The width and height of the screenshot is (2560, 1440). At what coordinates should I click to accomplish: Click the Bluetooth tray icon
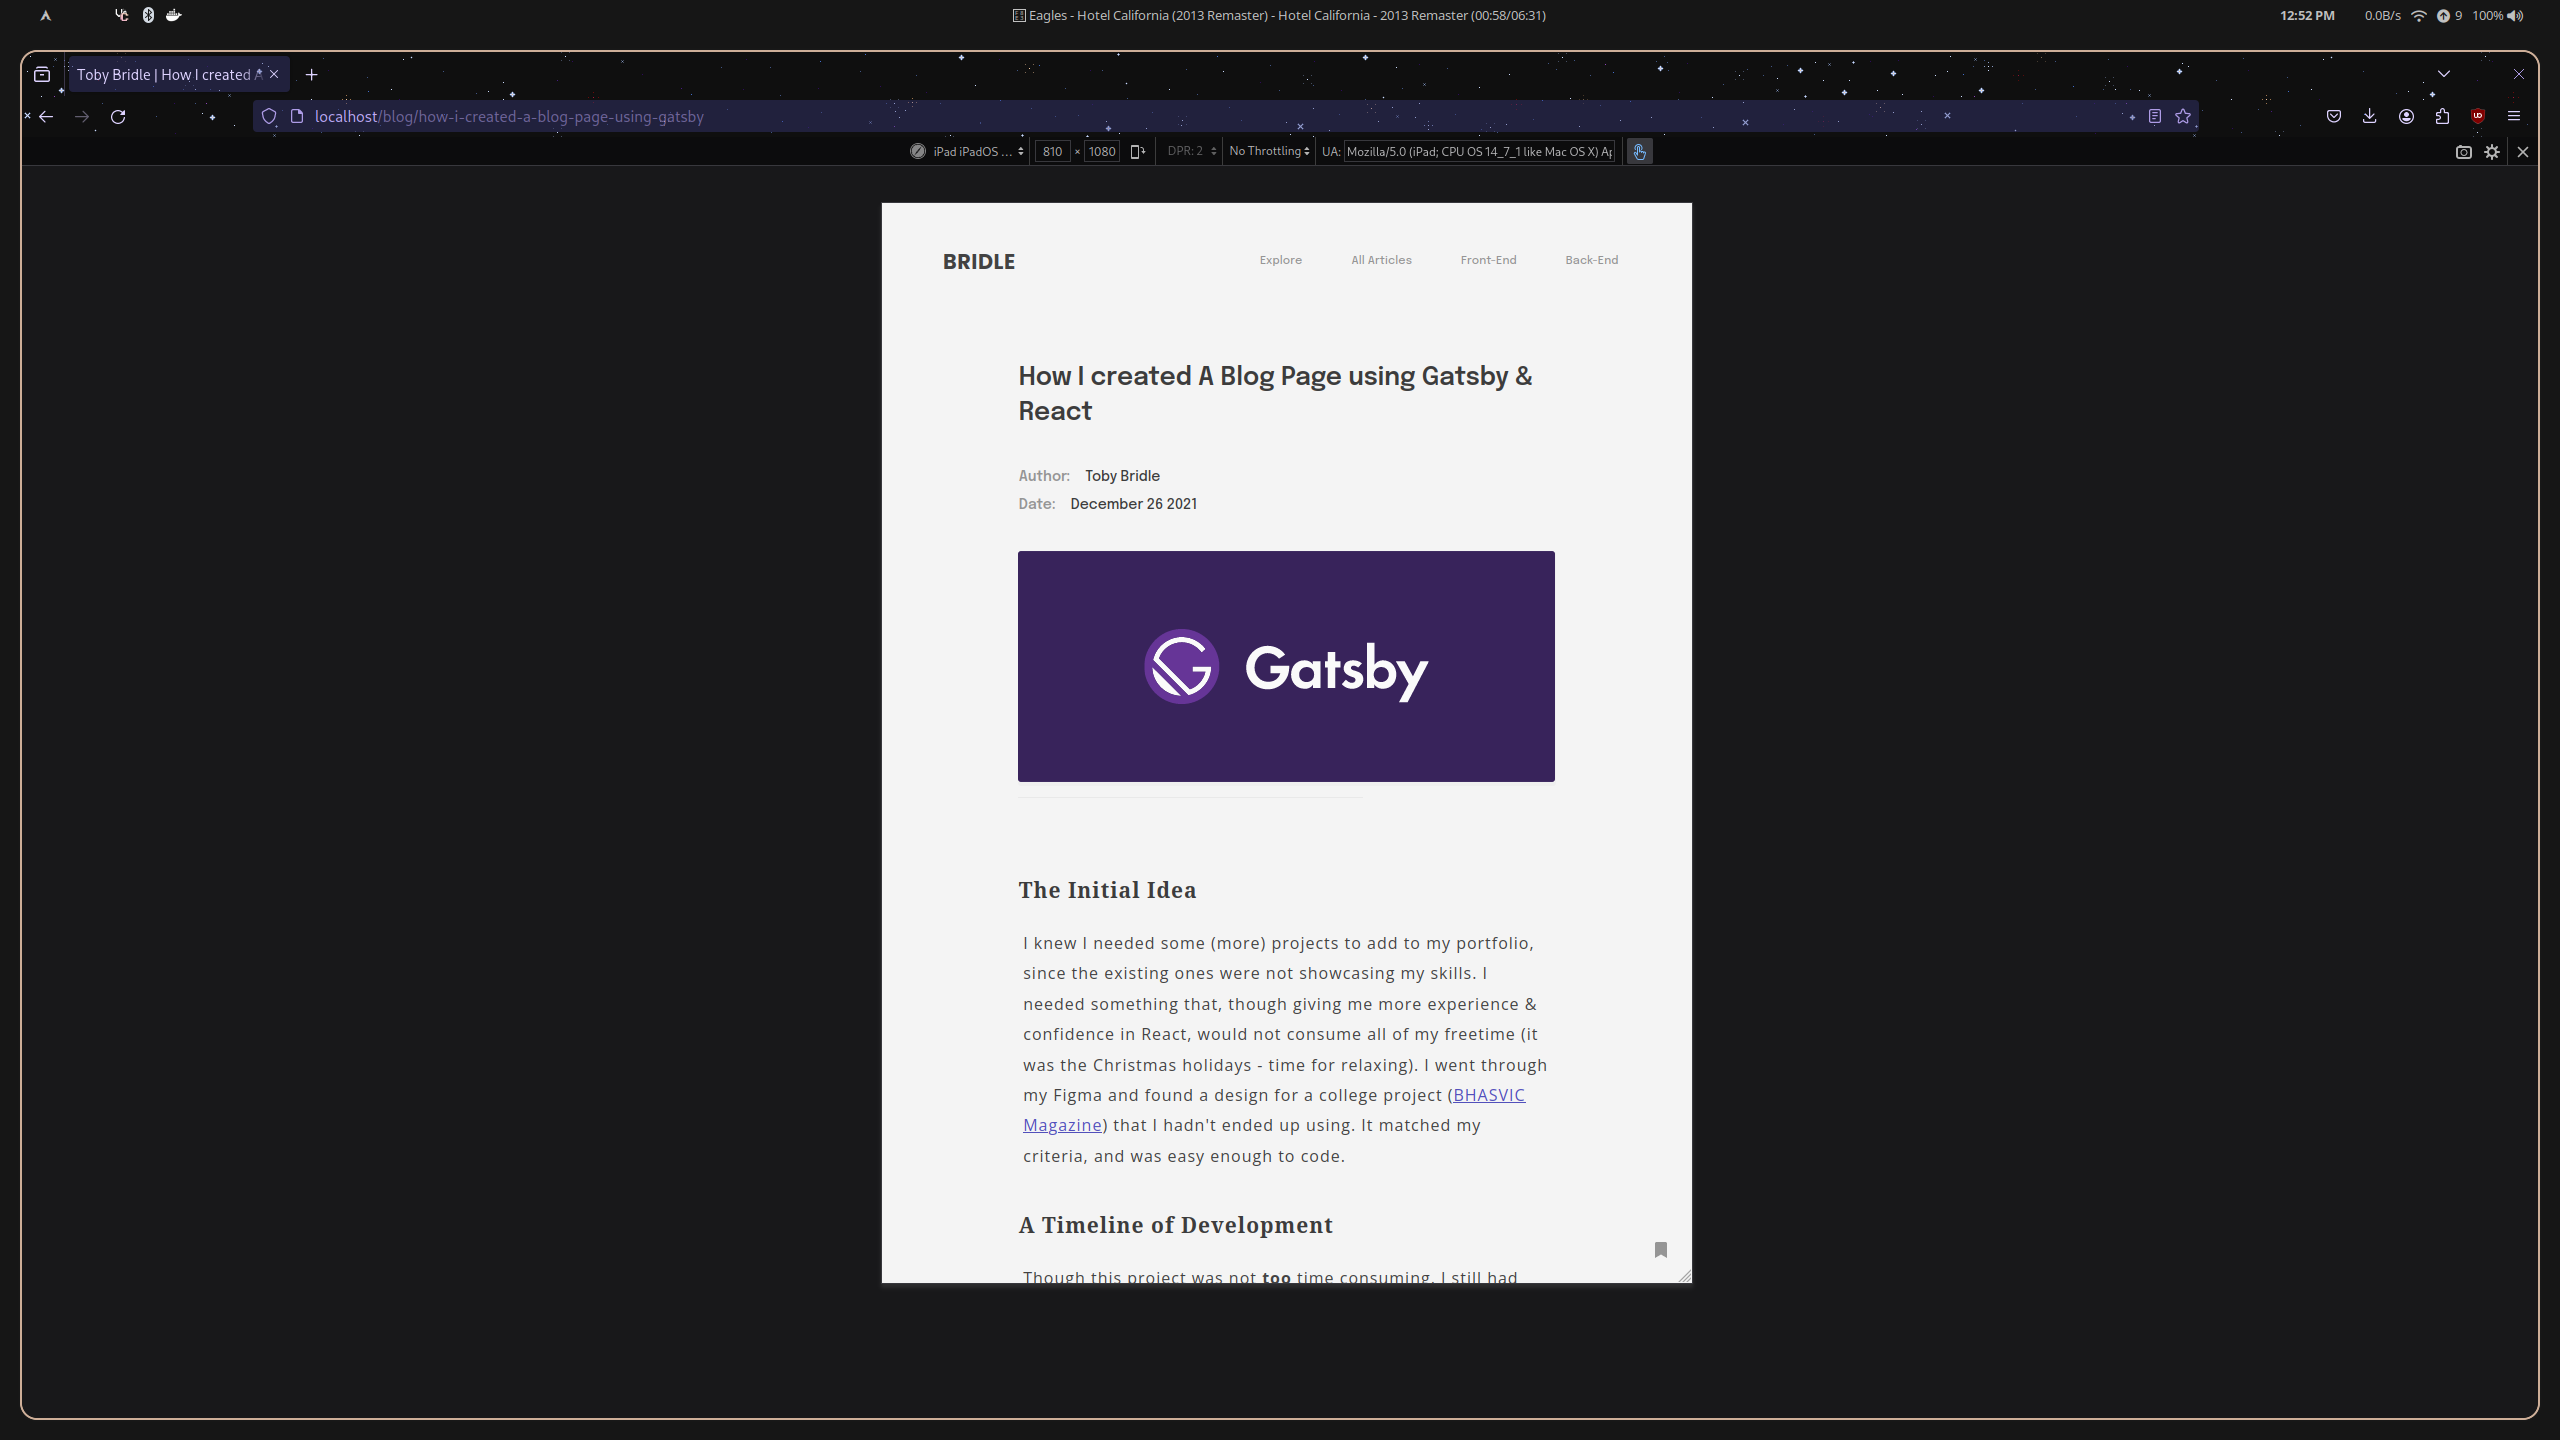(148, 15)
